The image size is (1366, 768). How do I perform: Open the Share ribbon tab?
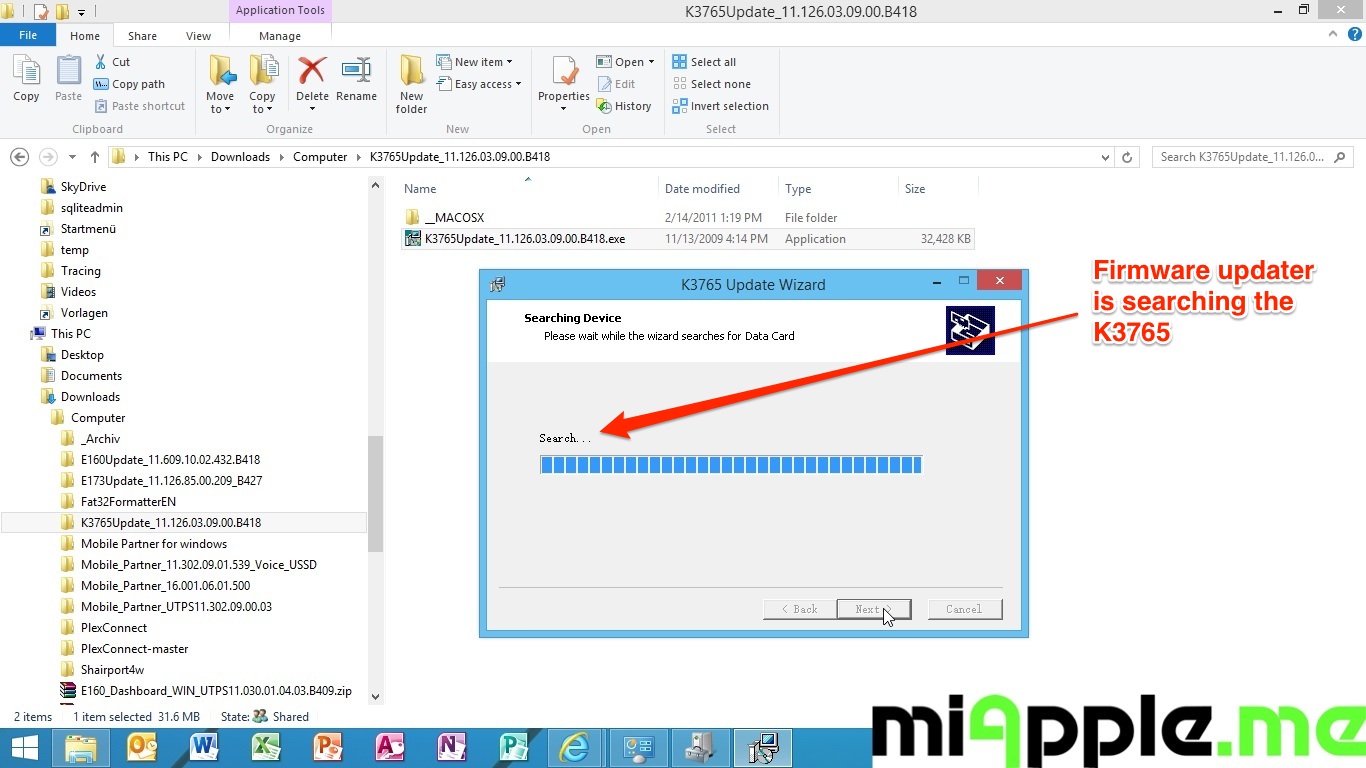142,36
